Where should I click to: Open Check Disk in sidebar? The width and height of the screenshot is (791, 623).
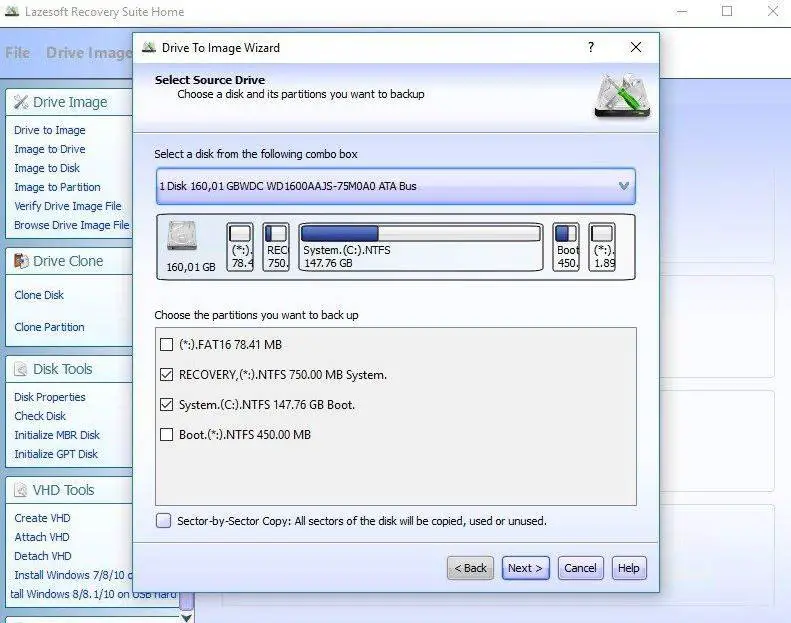(x=40, y=416)
